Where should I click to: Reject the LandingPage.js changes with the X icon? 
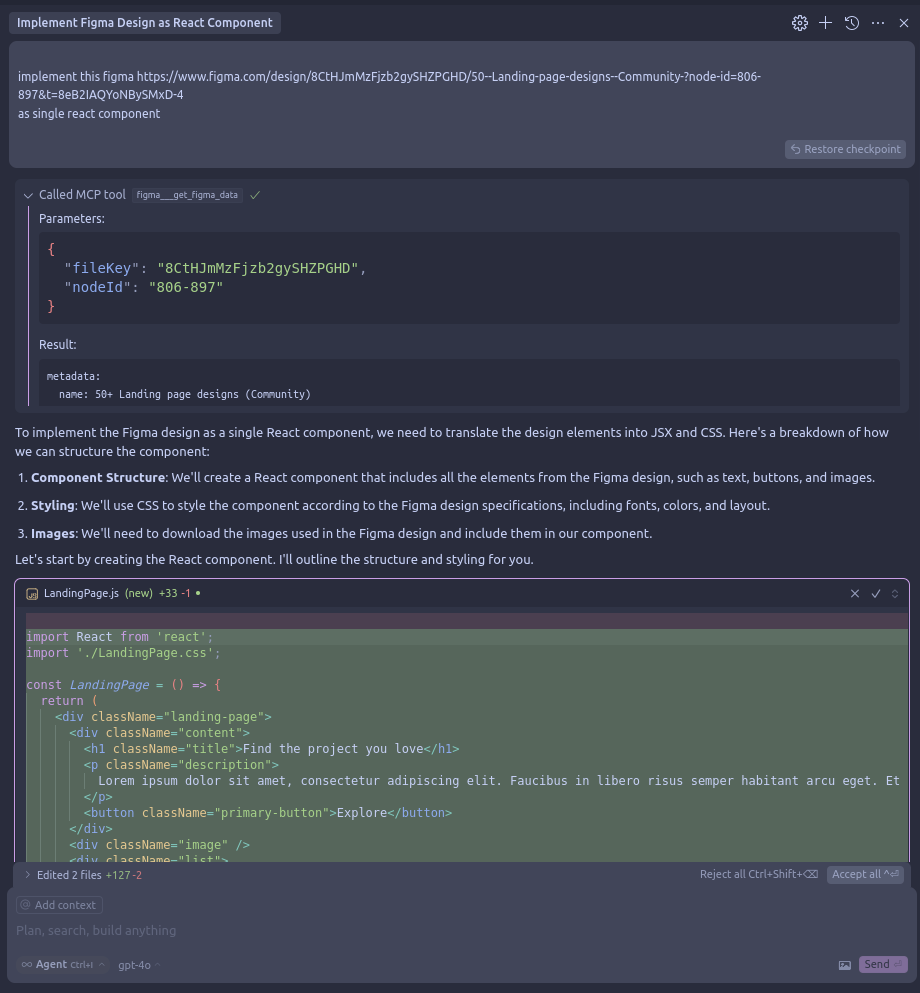point(855,593)
